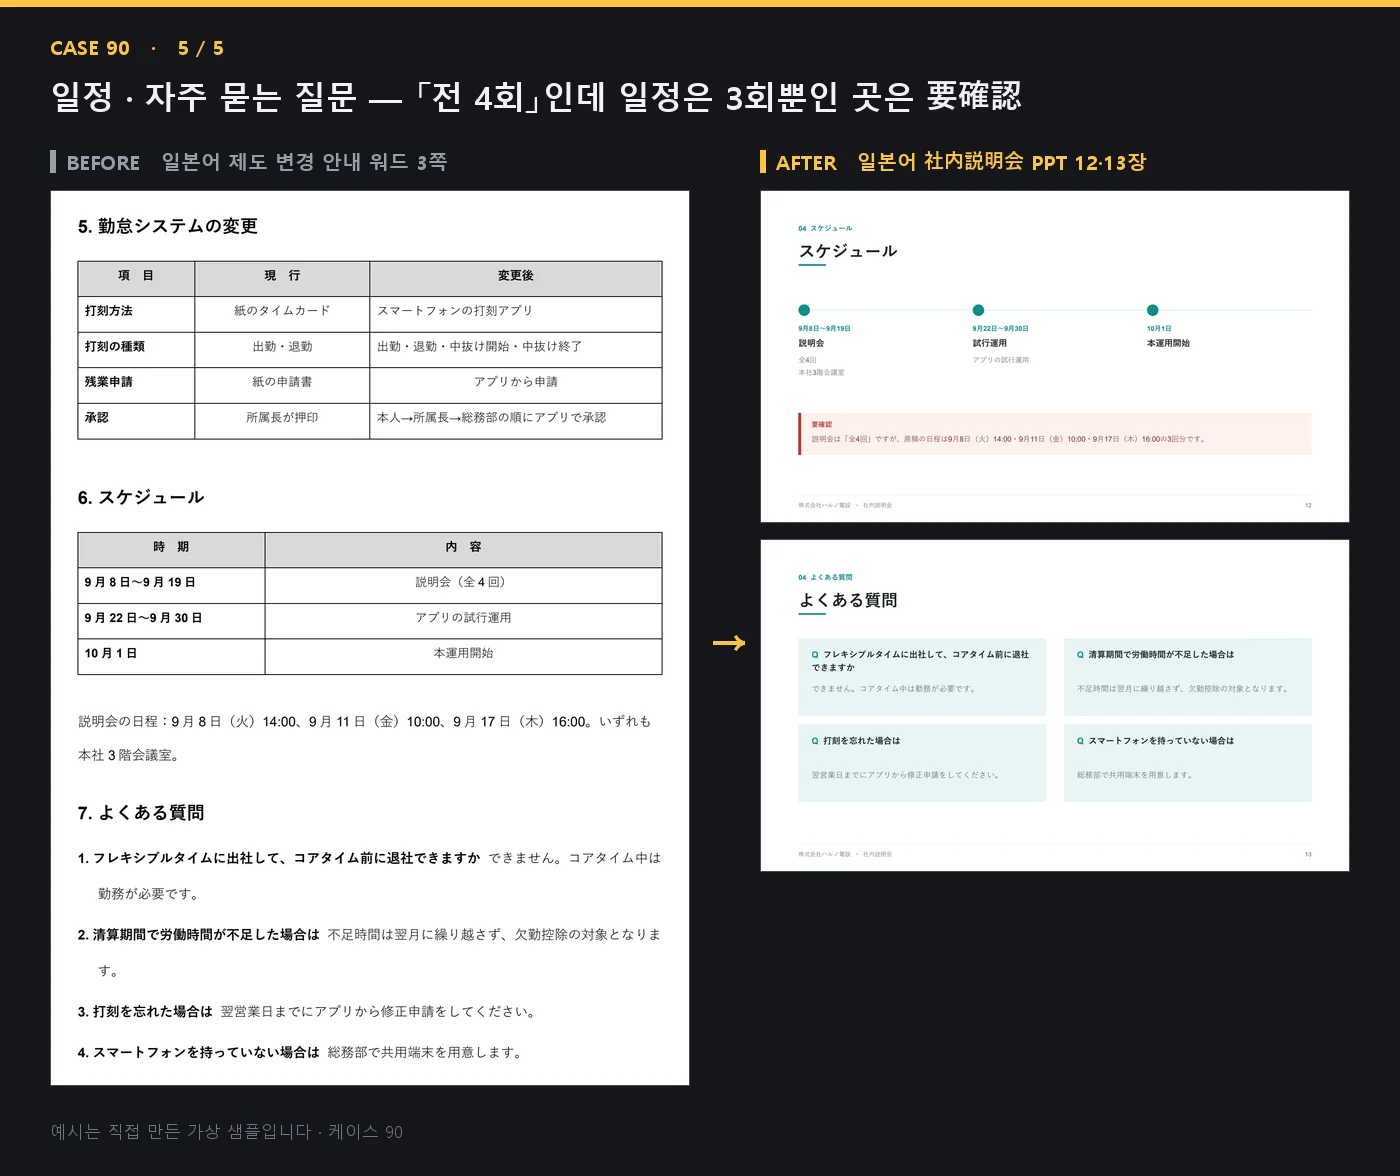This screenshot has width=1400, height=1176.
Task: Click the slide card スマートフォンを持っていない場合は
Action: (x=1188, y=763)
